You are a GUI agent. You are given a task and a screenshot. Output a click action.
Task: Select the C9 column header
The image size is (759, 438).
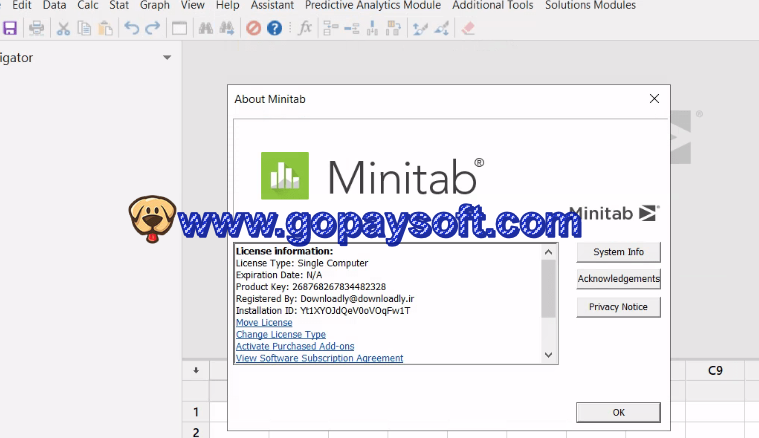click(715, 371)
